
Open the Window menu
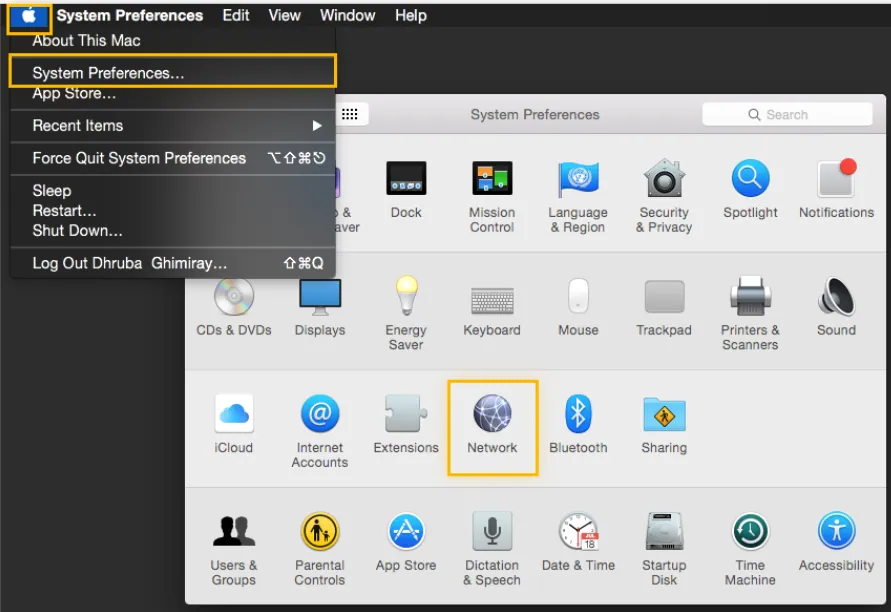[x=347, y=16]
